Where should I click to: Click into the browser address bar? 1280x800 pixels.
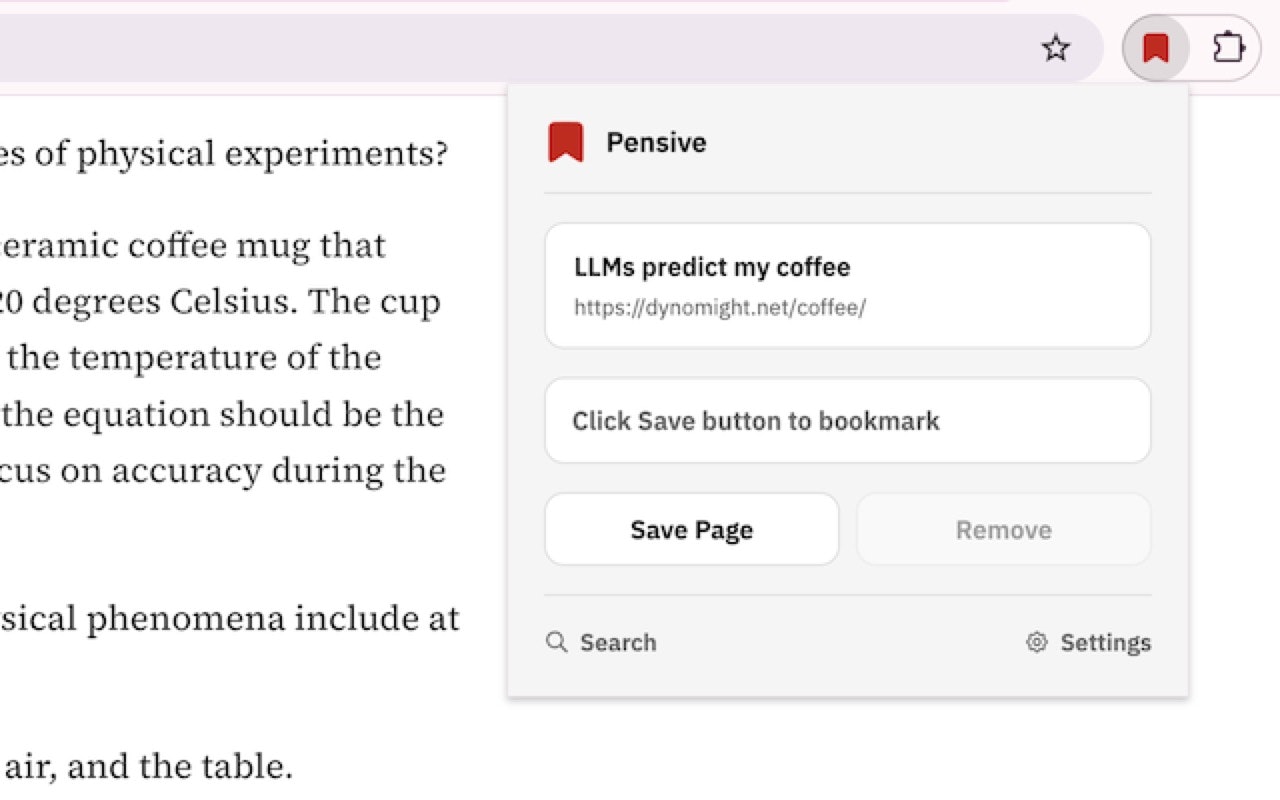point(500,48)
